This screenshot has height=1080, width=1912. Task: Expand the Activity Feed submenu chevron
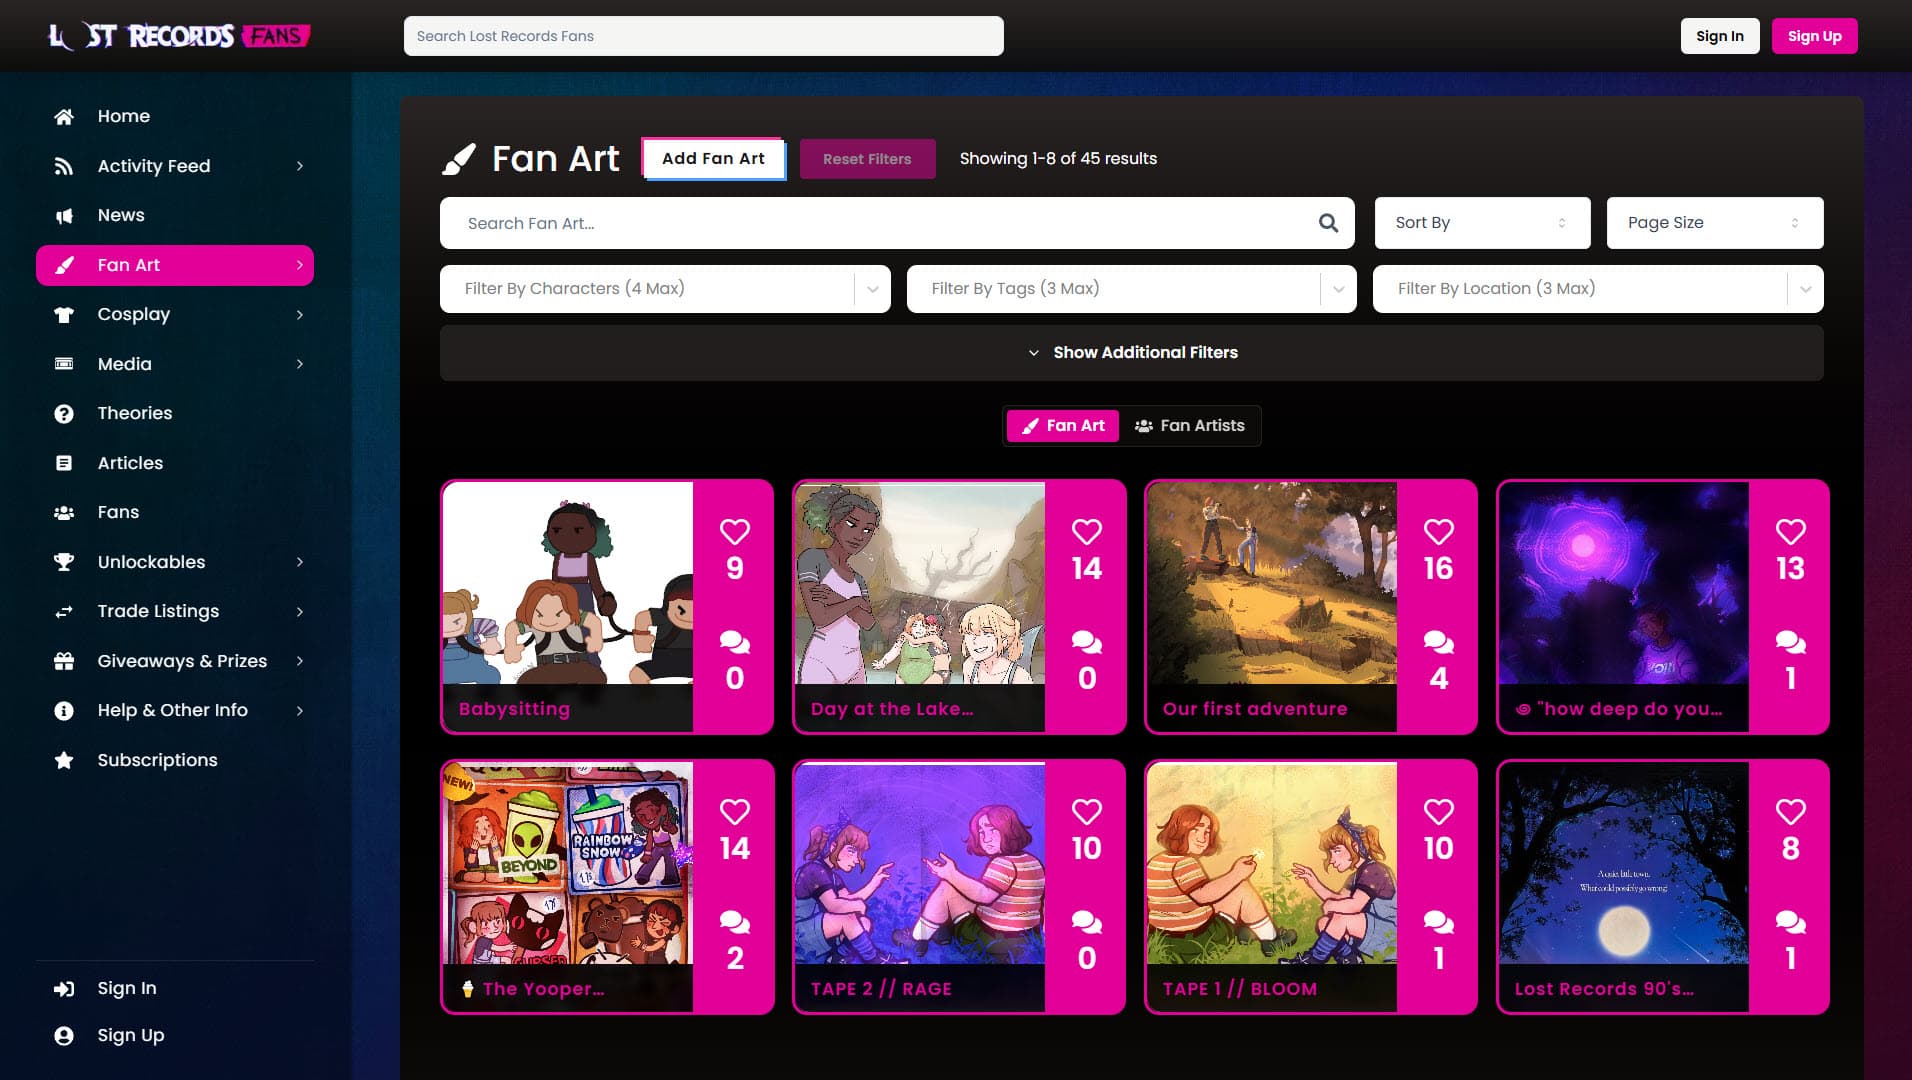pyautogui.click(x=299, y=166)
